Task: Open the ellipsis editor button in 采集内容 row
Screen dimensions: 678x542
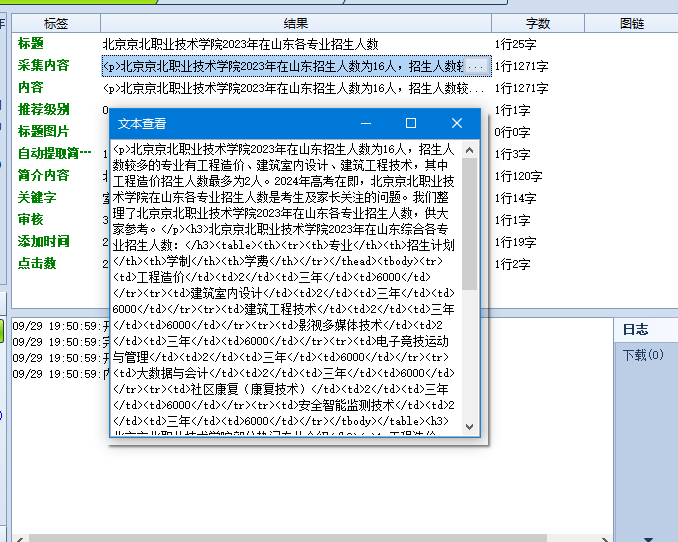Action: click(477, 67)
